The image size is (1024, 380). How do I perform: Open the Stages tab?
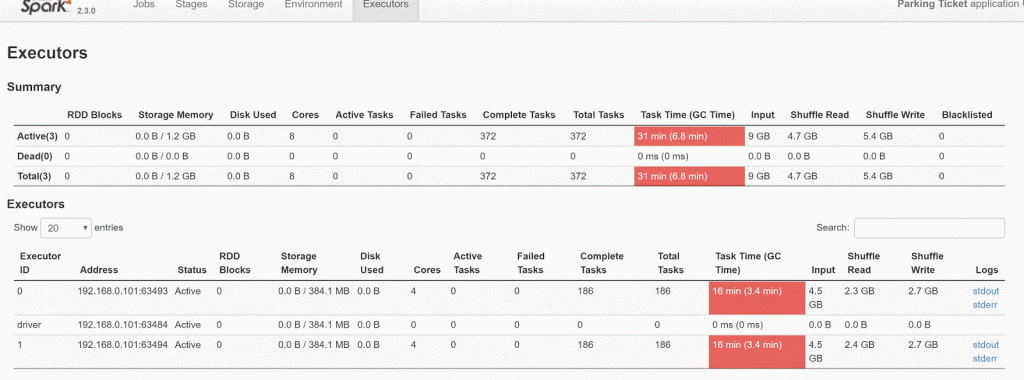(x=191, y=5)
